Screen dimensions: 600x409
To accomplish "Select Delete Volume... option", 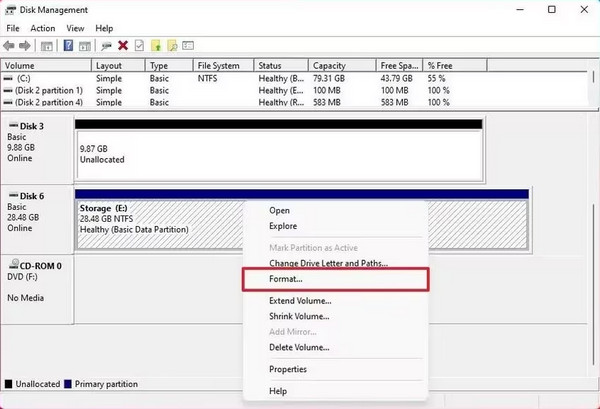I will click(335, 347).
